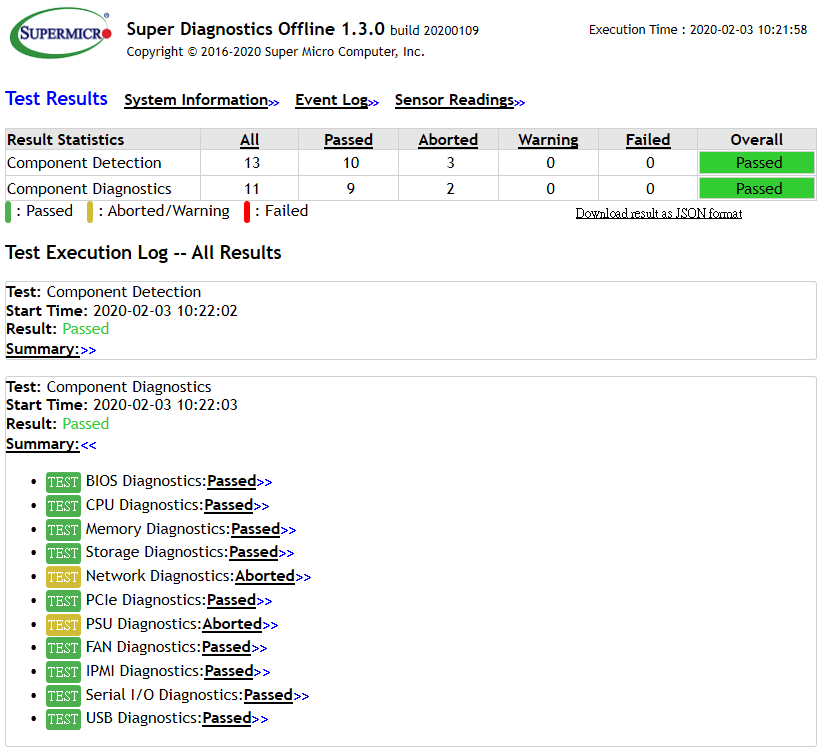Viewport: 824px width, 753px height.
Task: Filter results by Aborted column header
Action: click(x=448, y=140)
